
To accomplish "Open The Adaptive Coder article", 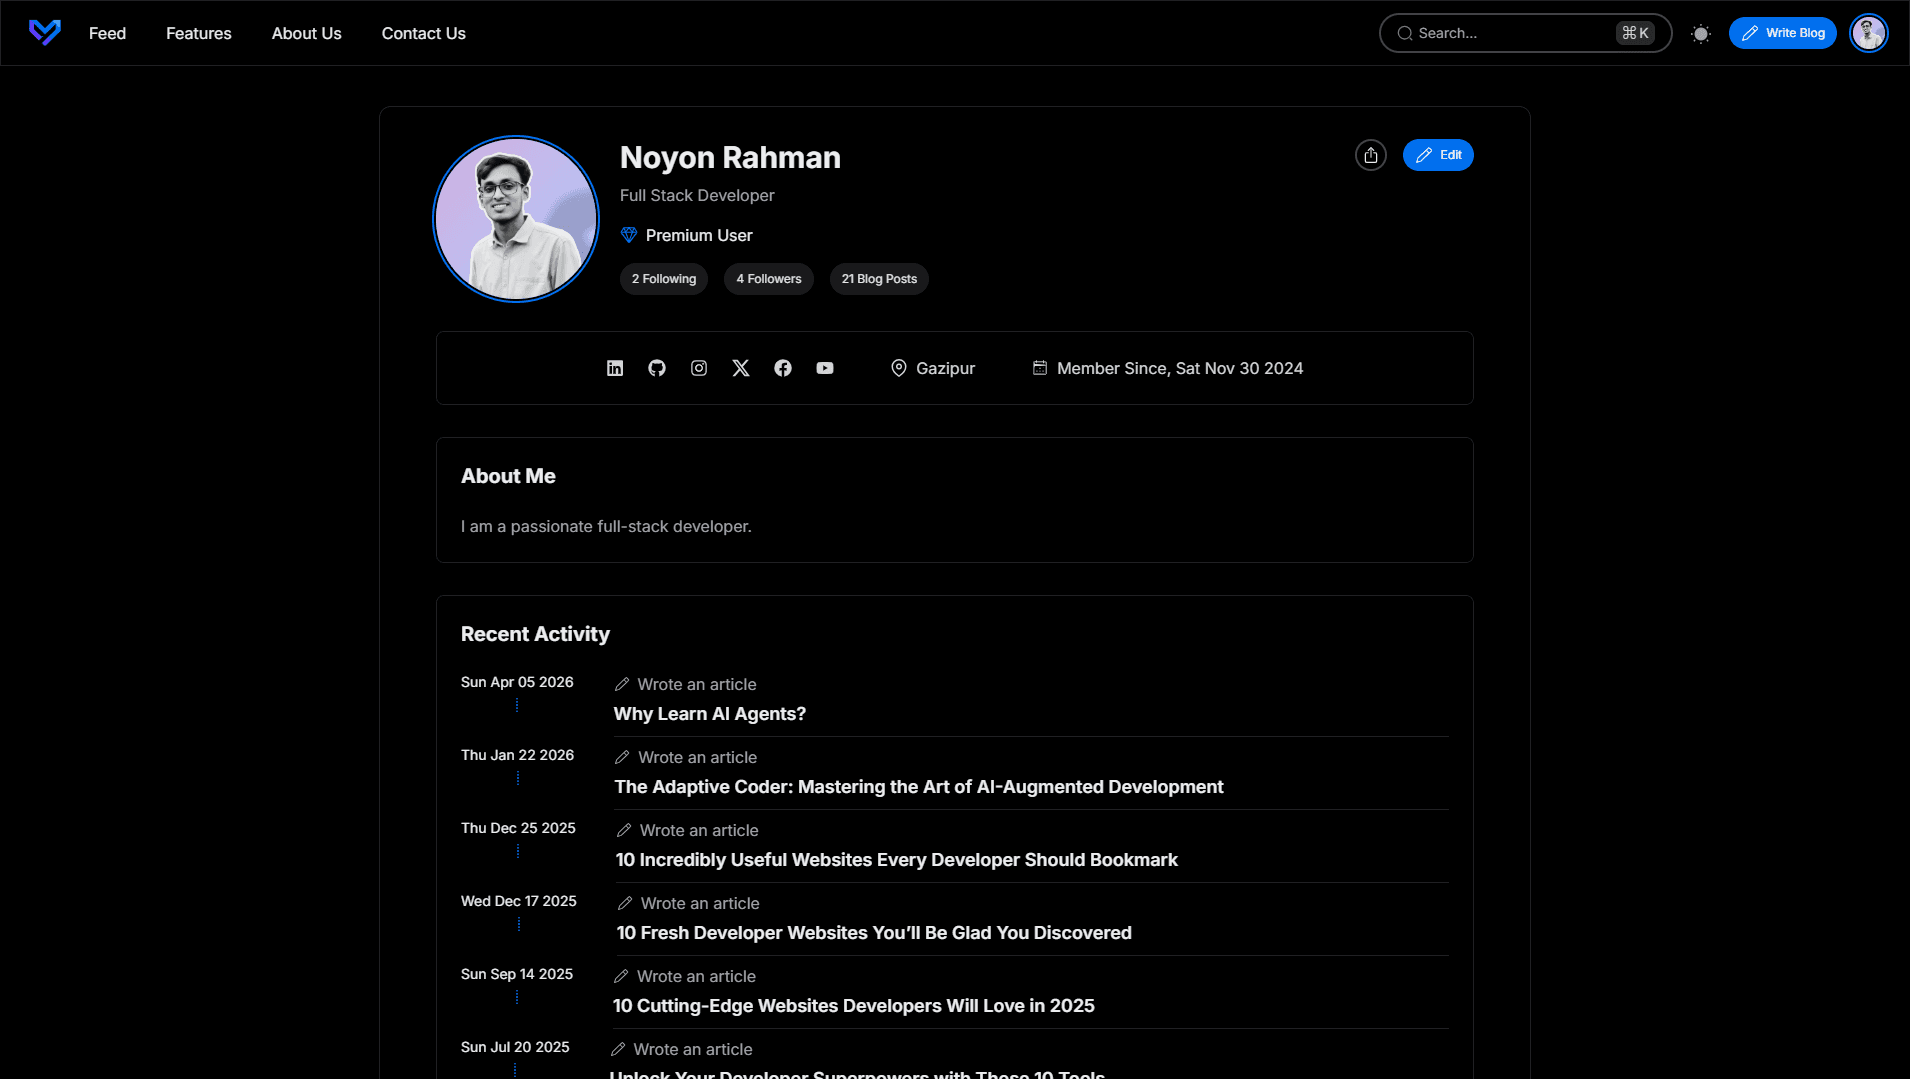I will point(919,787).
